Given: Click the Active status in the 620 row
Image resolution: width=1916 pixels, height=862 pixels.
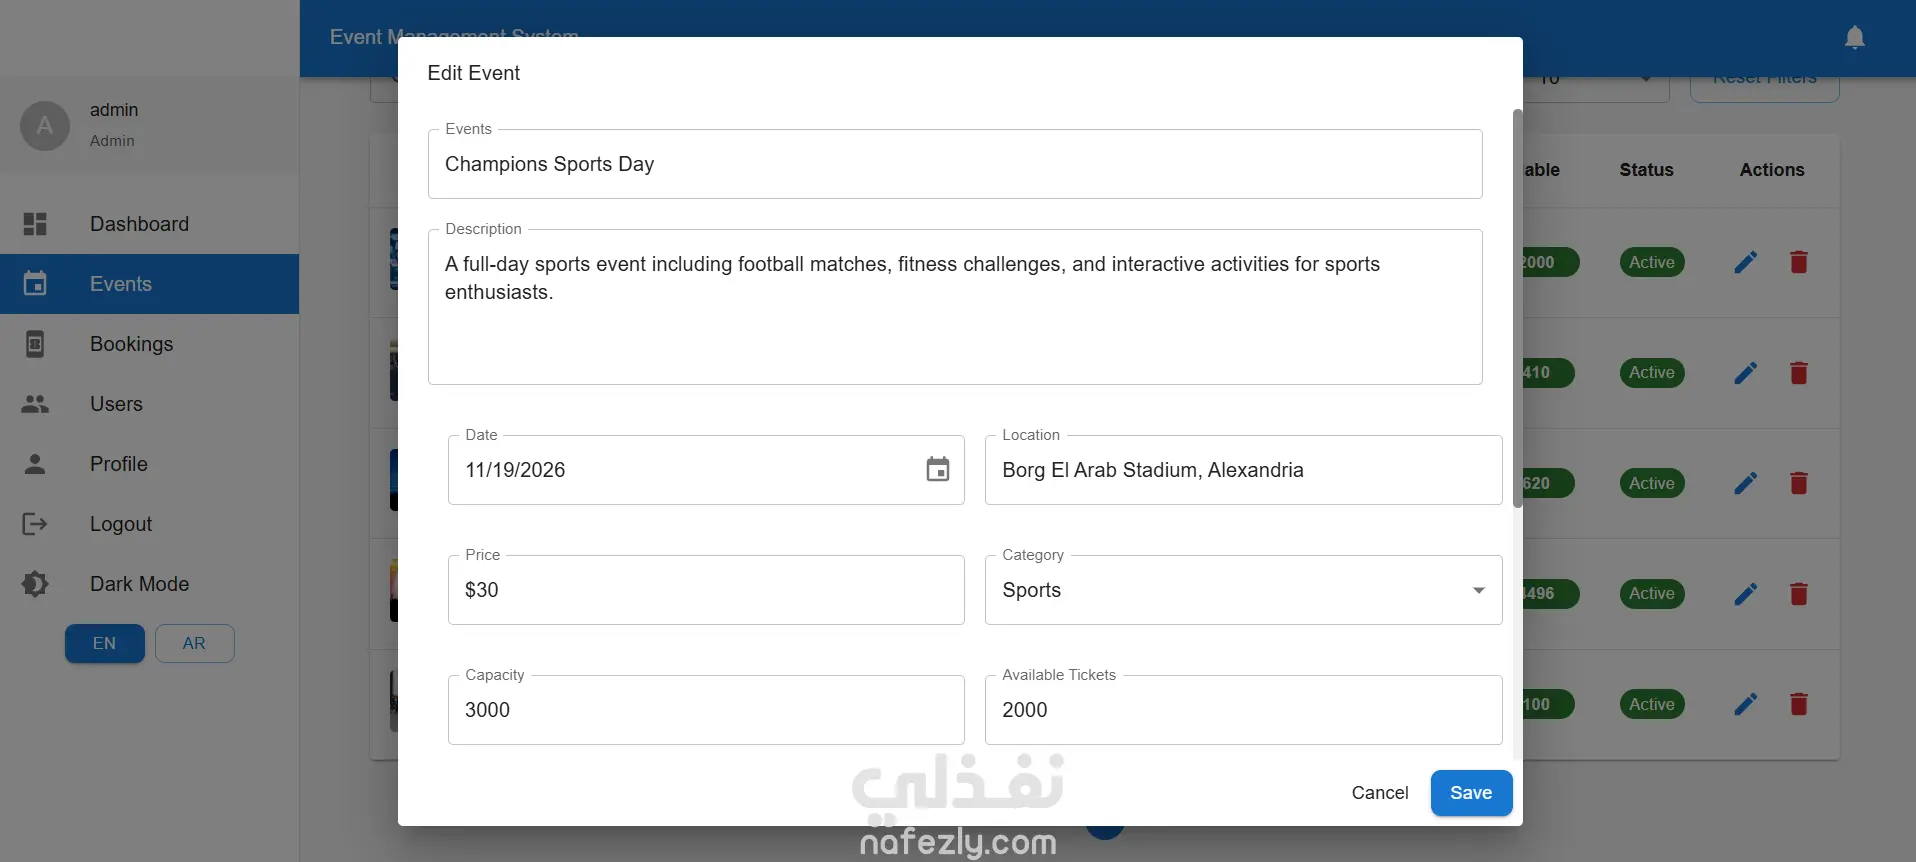Looking at the screenshot, I should (1652, 484).
